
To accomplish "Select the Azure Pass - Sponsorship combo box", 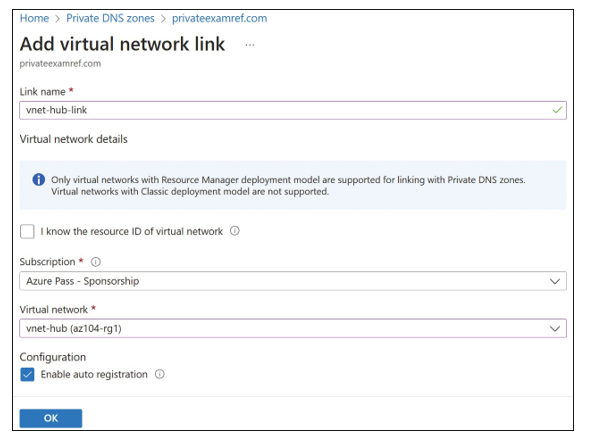I will point(293,281).
